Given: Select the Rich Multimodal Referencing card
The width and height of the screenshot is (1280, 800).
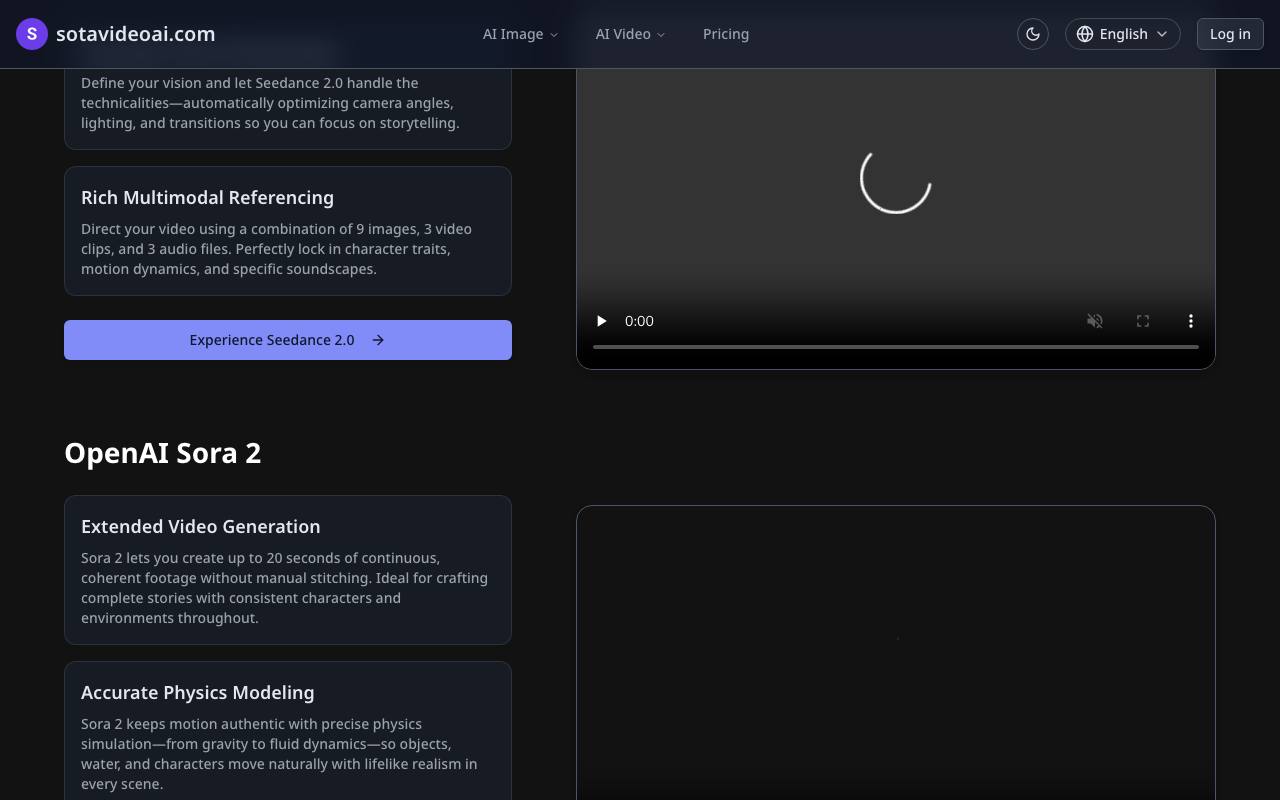Looking at the screenshot, I should tap(288, 231).
